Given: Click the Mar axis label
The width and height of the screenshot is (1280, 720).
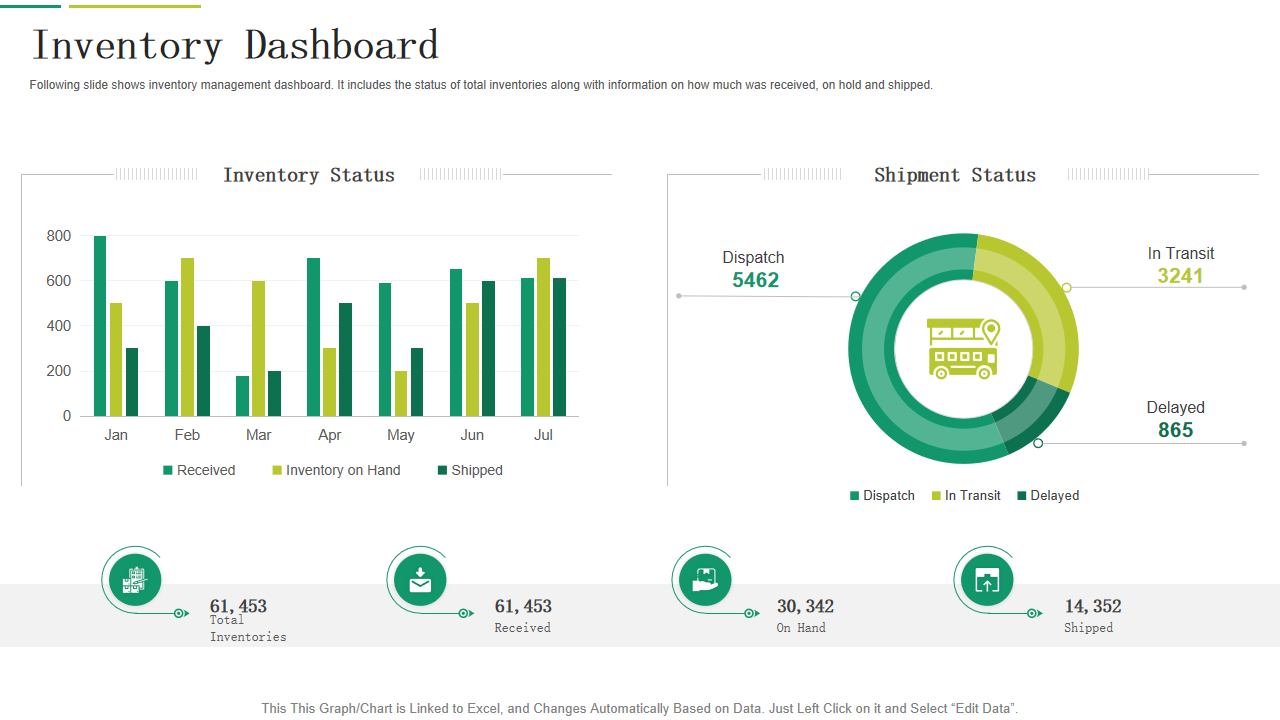Looking at the screenshot, I should [258, 435].
